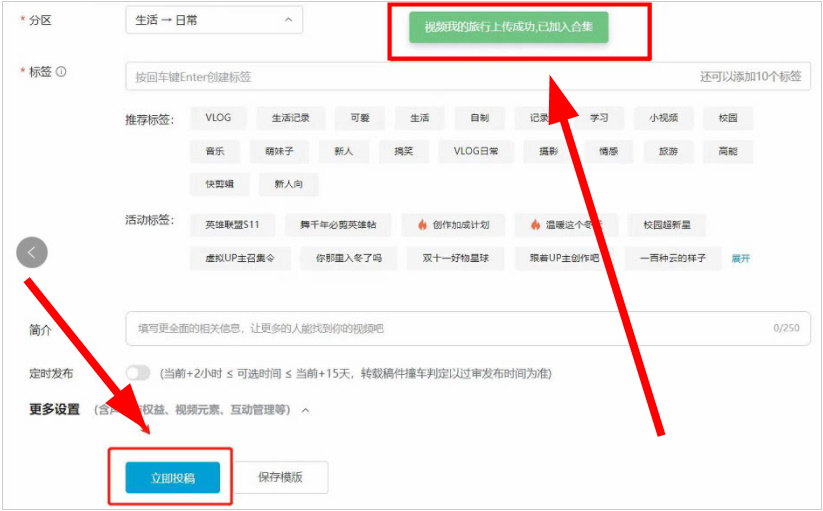Click the 保存模版 button

click(x=280, y=477)
